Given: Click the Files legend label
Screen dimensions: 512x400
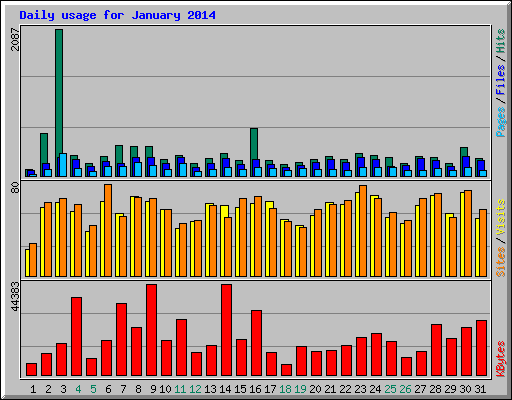Looking at the screenshot, I should 500,80.
